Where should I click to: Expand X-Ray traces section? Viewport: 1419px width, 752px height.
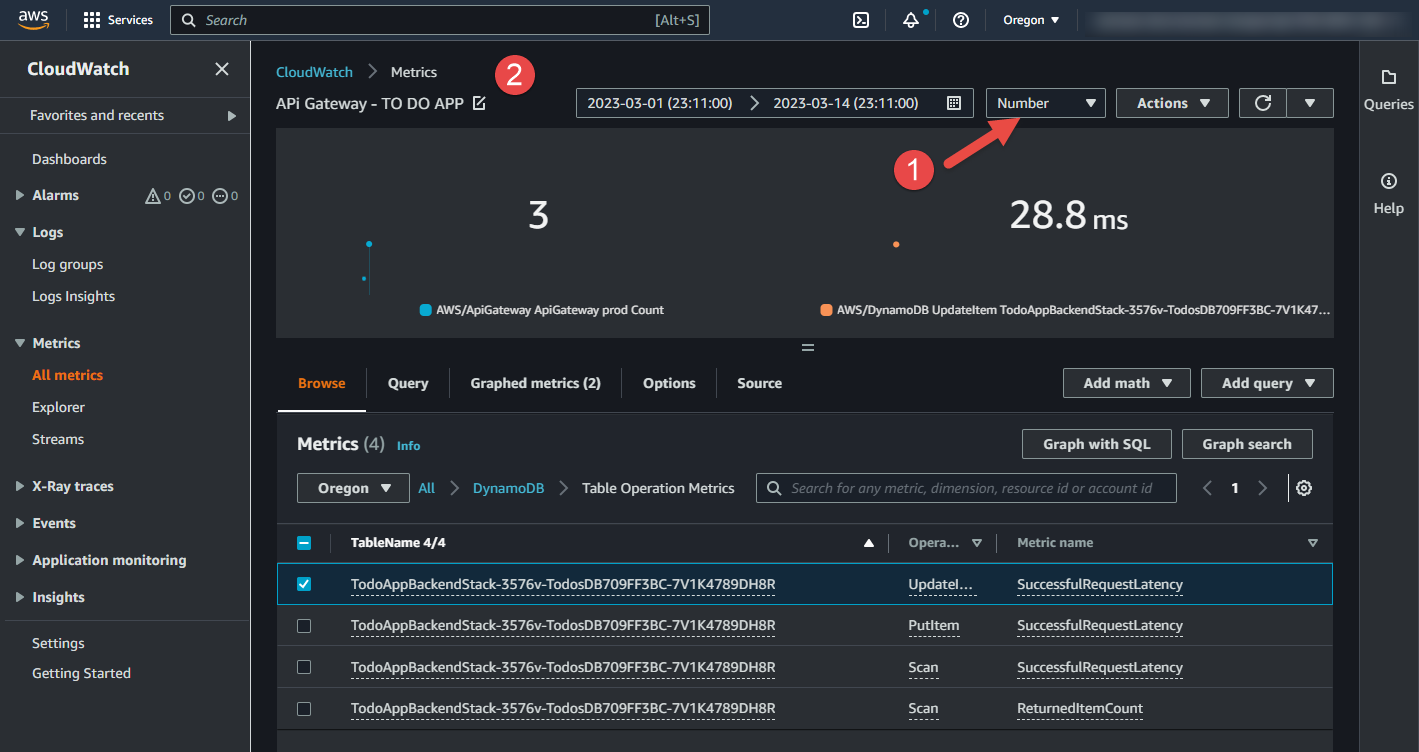[20, 486]
